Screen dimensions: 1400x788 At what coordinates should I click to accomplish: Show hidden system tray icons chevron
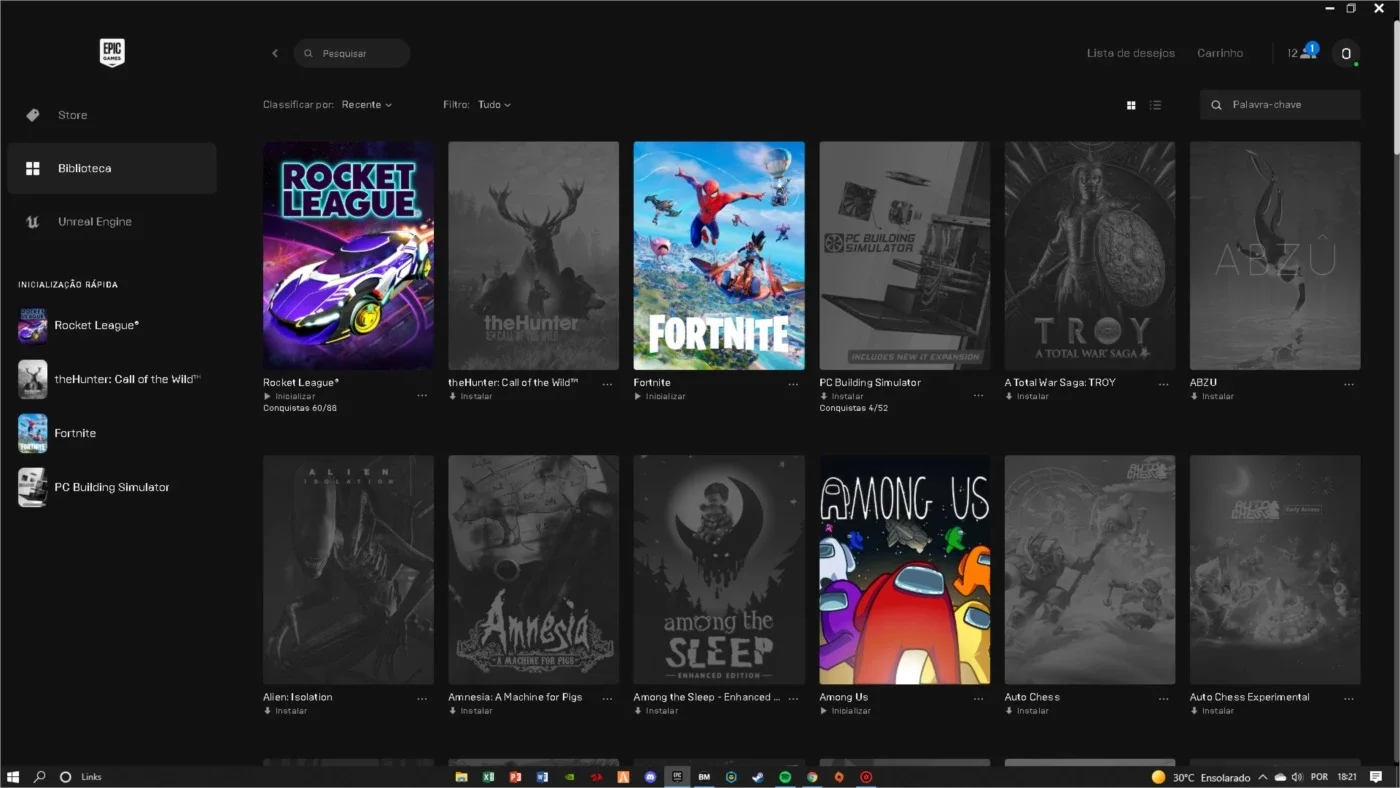(x=1263, y=777)
